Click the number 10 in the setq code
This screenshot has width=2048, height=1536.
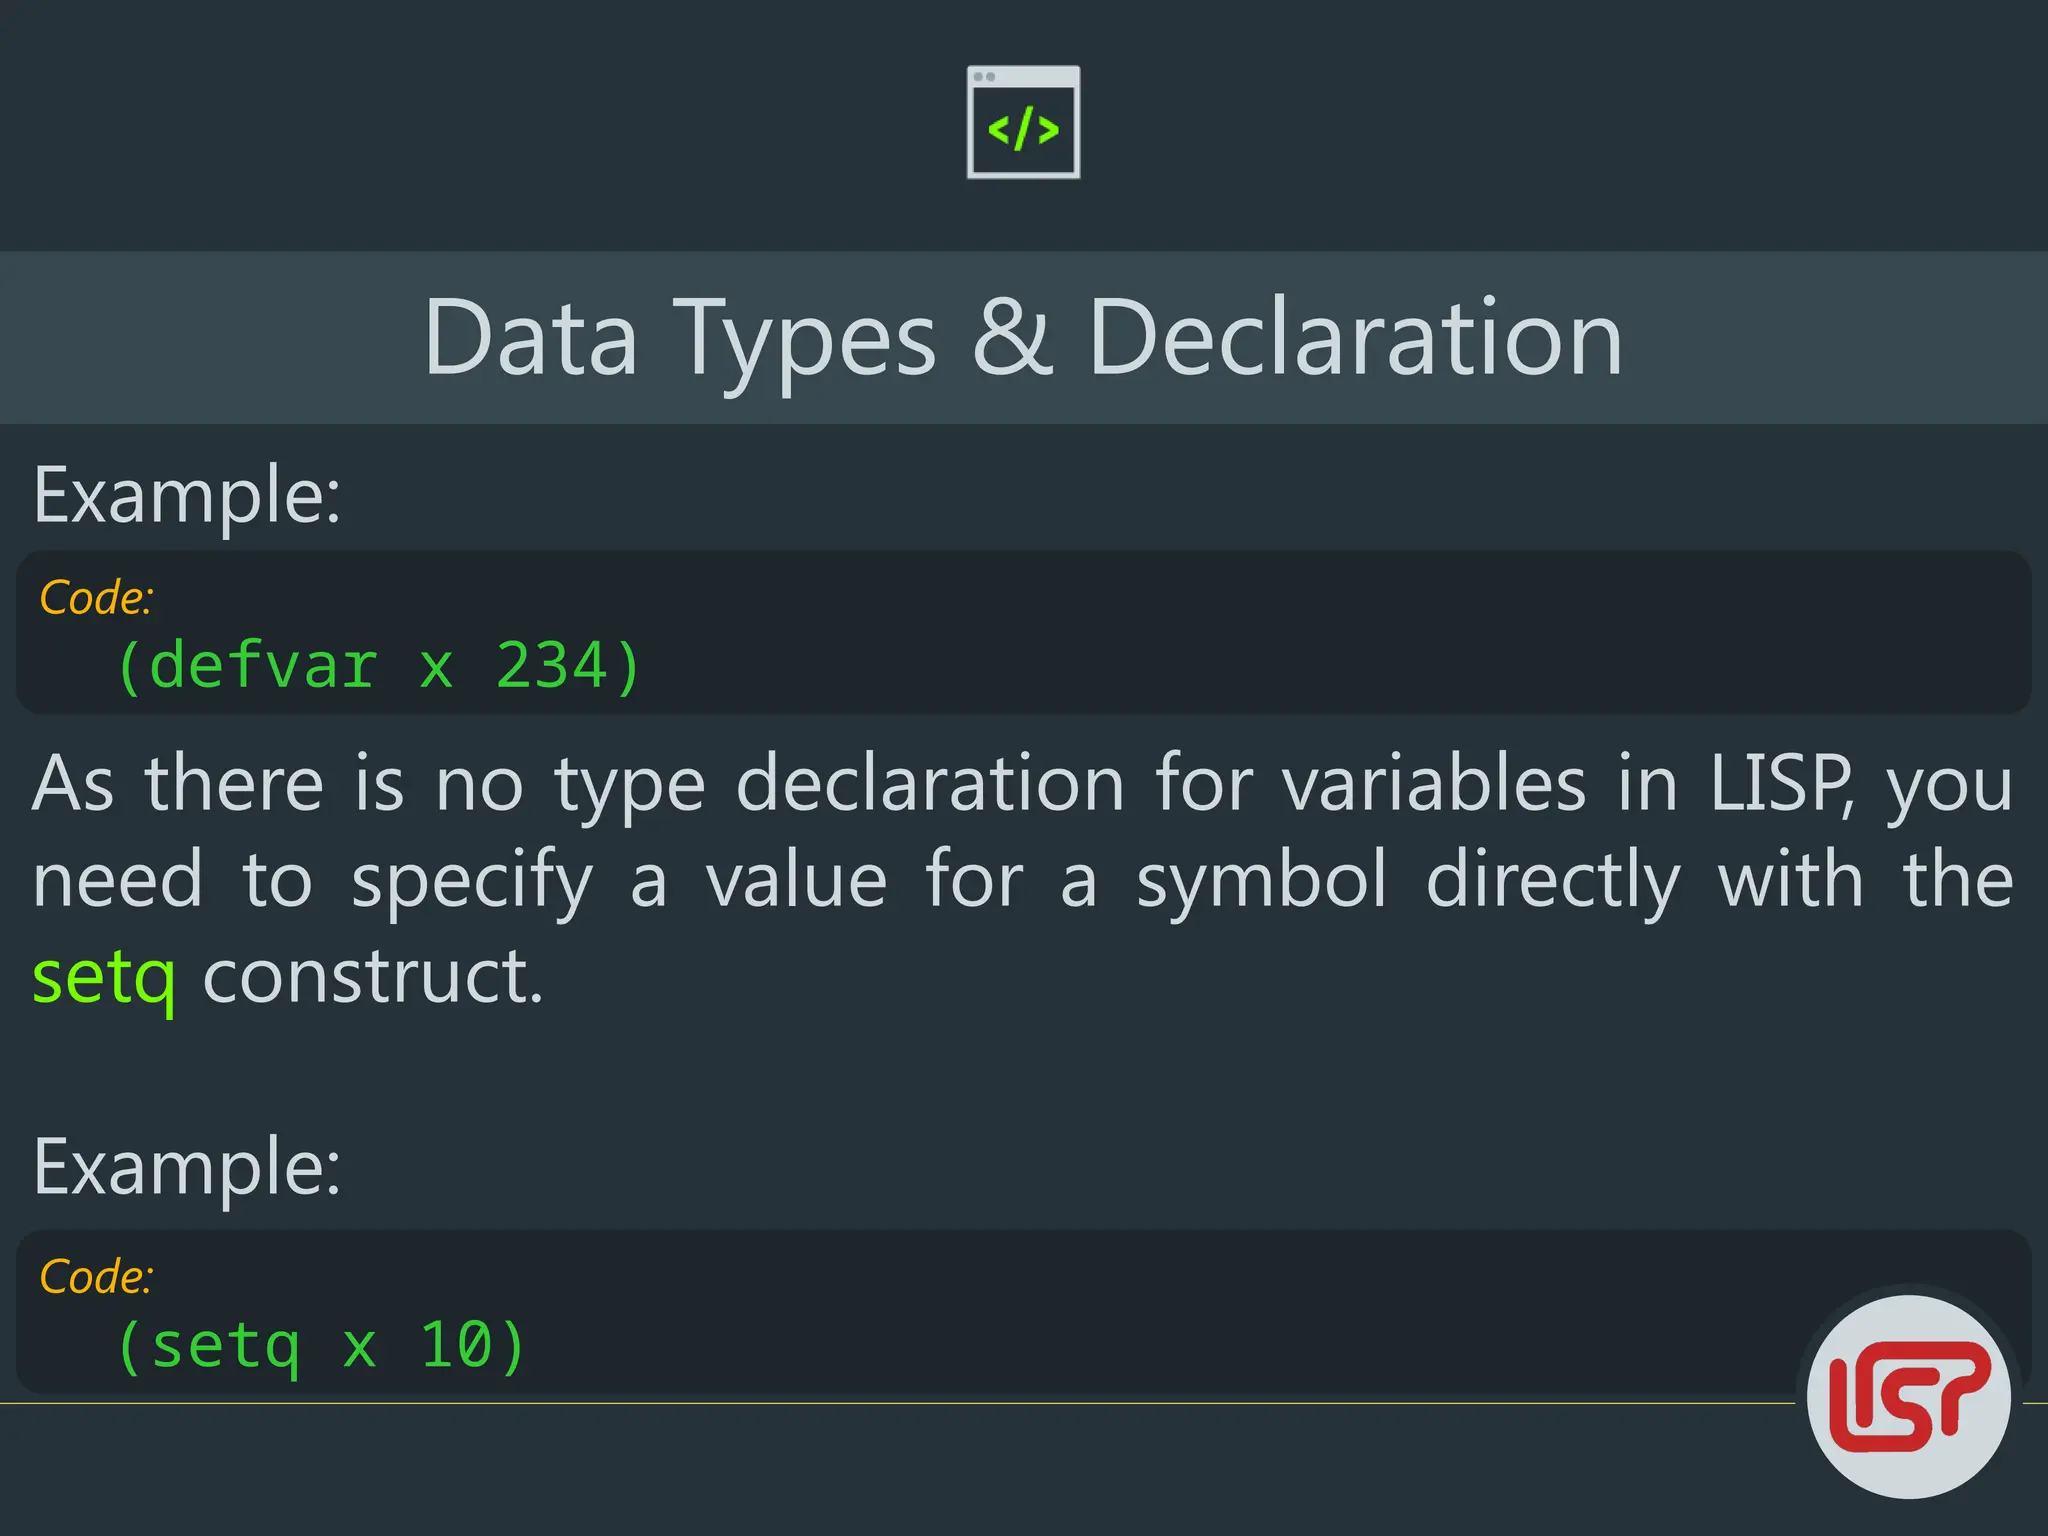click(x=456, y=1345)
